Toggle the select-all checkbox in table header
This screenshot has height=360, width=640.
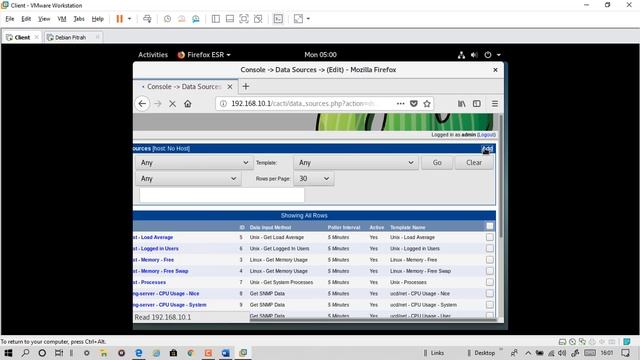490,226
